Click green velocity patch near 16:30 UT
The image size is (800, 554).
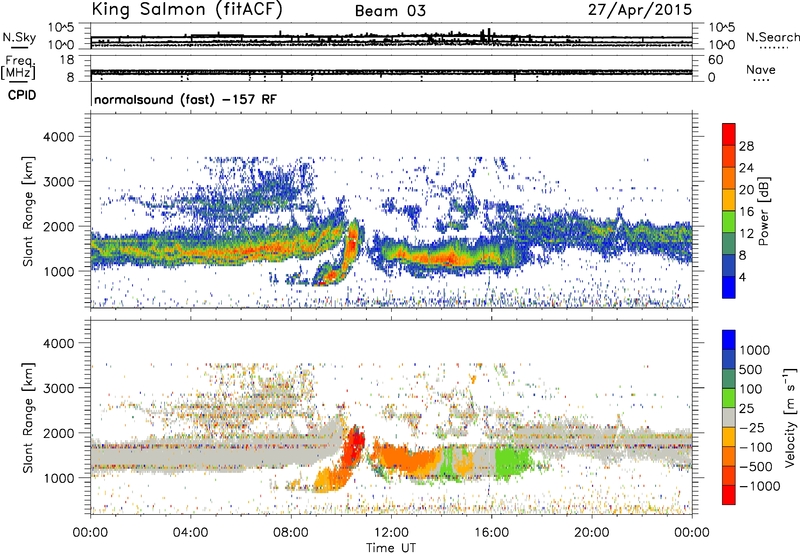513,462
